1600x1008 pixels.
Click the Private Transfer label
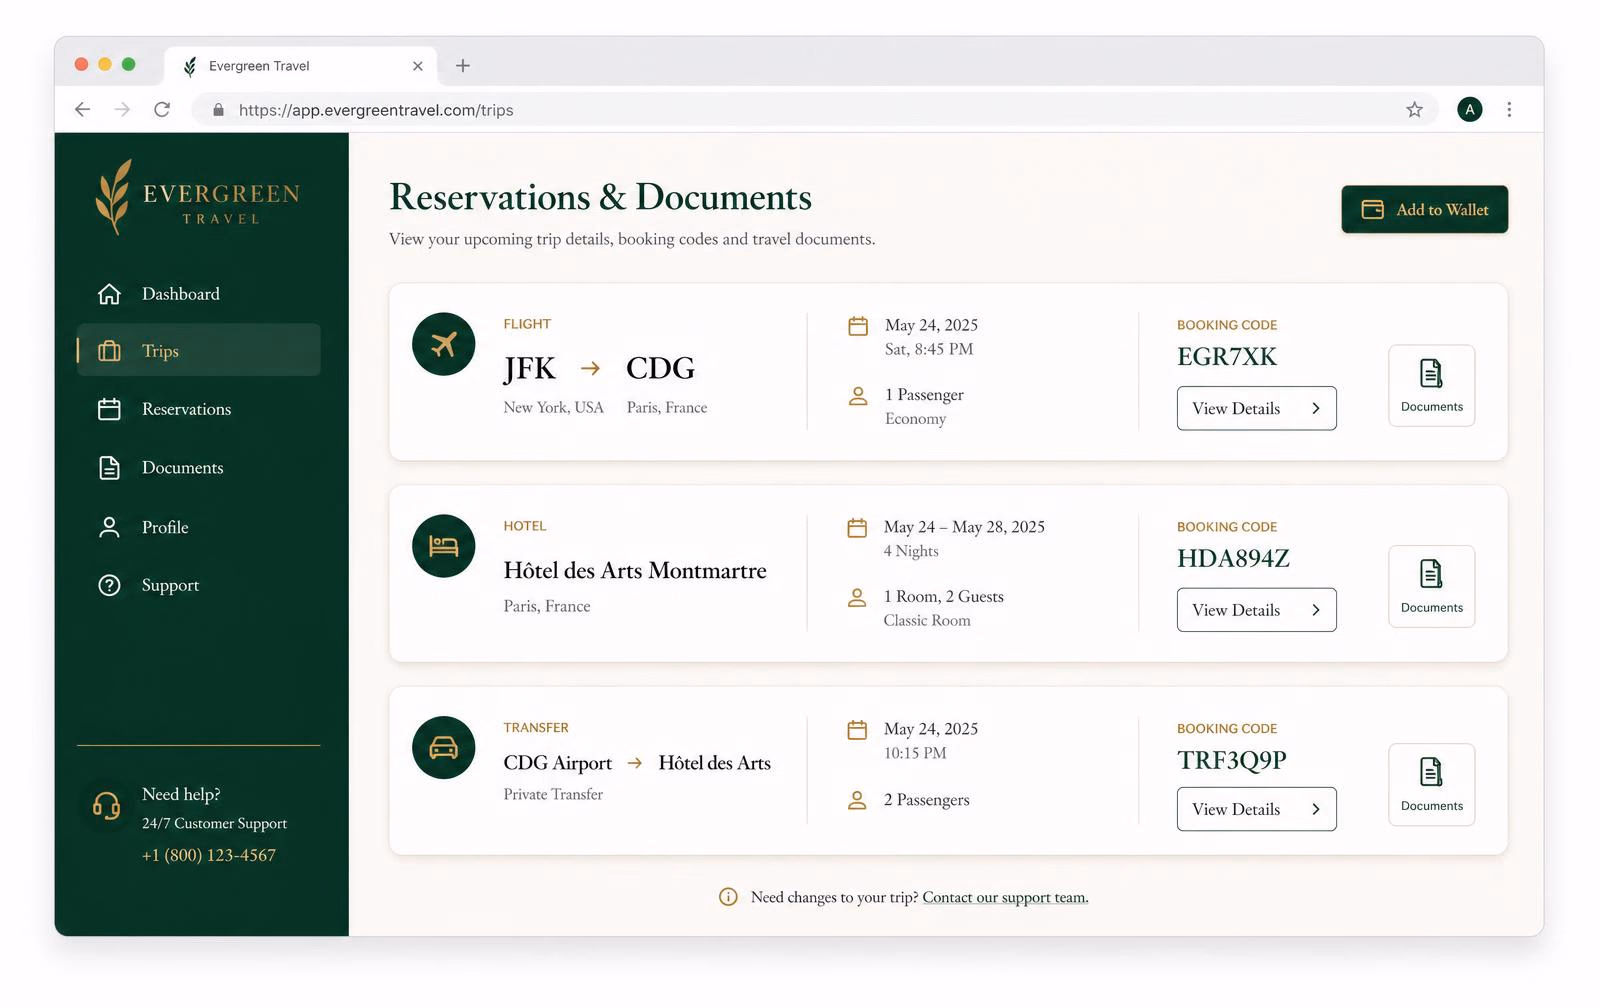pos(553,794)
